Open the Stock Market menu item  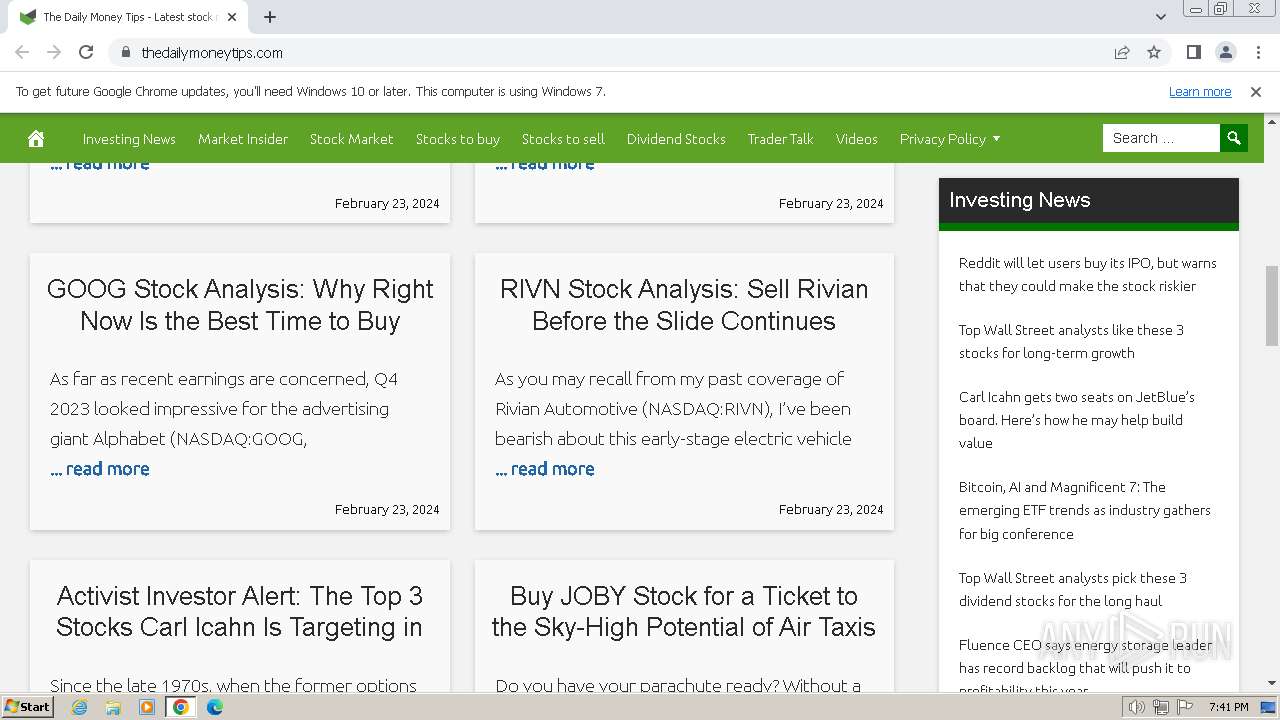point(351,139)
